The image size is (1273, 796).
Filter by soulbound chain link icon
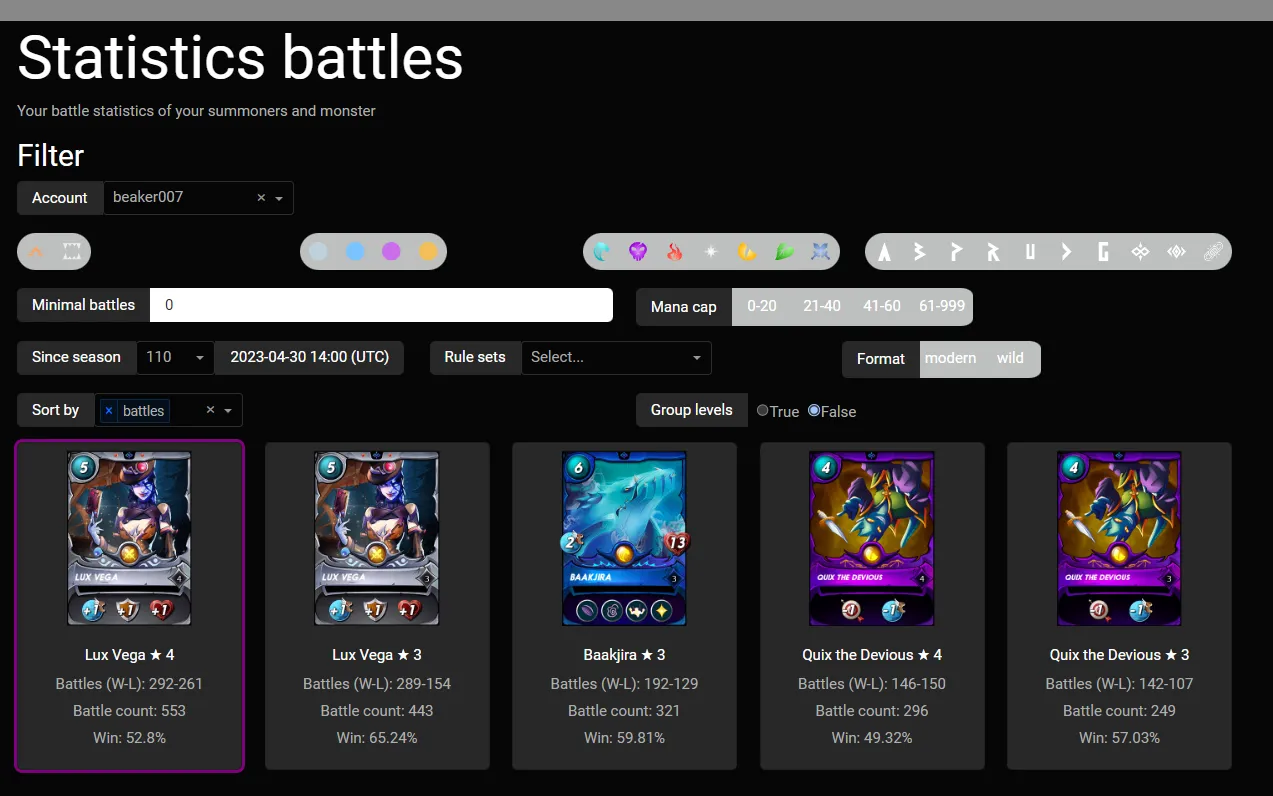(1213, 252)
